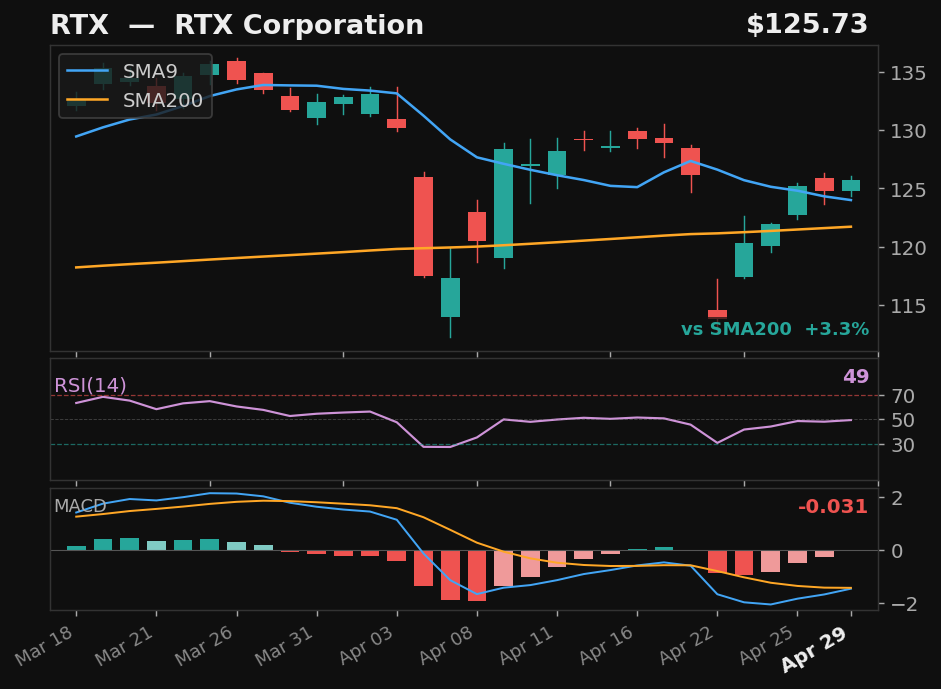Click the 135 price axis label
The height and width of the screenshot is (689, 941).
tap(908, 74)
